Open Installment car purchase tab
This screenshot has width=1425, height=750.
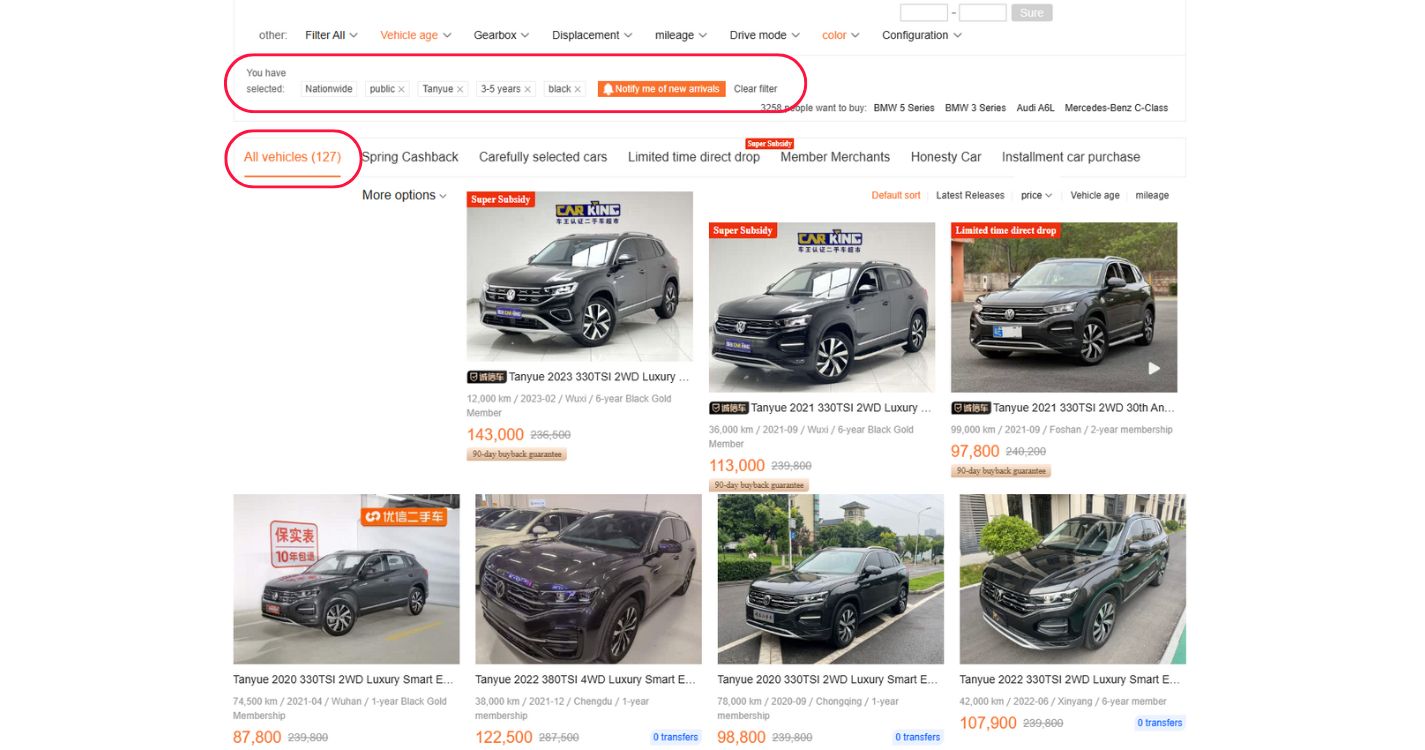click(1071, 157)
